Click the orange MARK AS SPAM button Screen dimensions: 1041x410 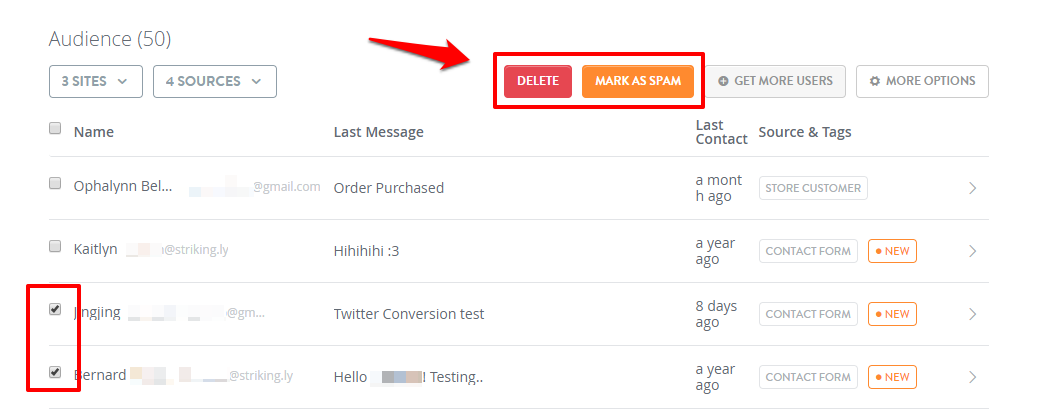(x=638, y=81)
